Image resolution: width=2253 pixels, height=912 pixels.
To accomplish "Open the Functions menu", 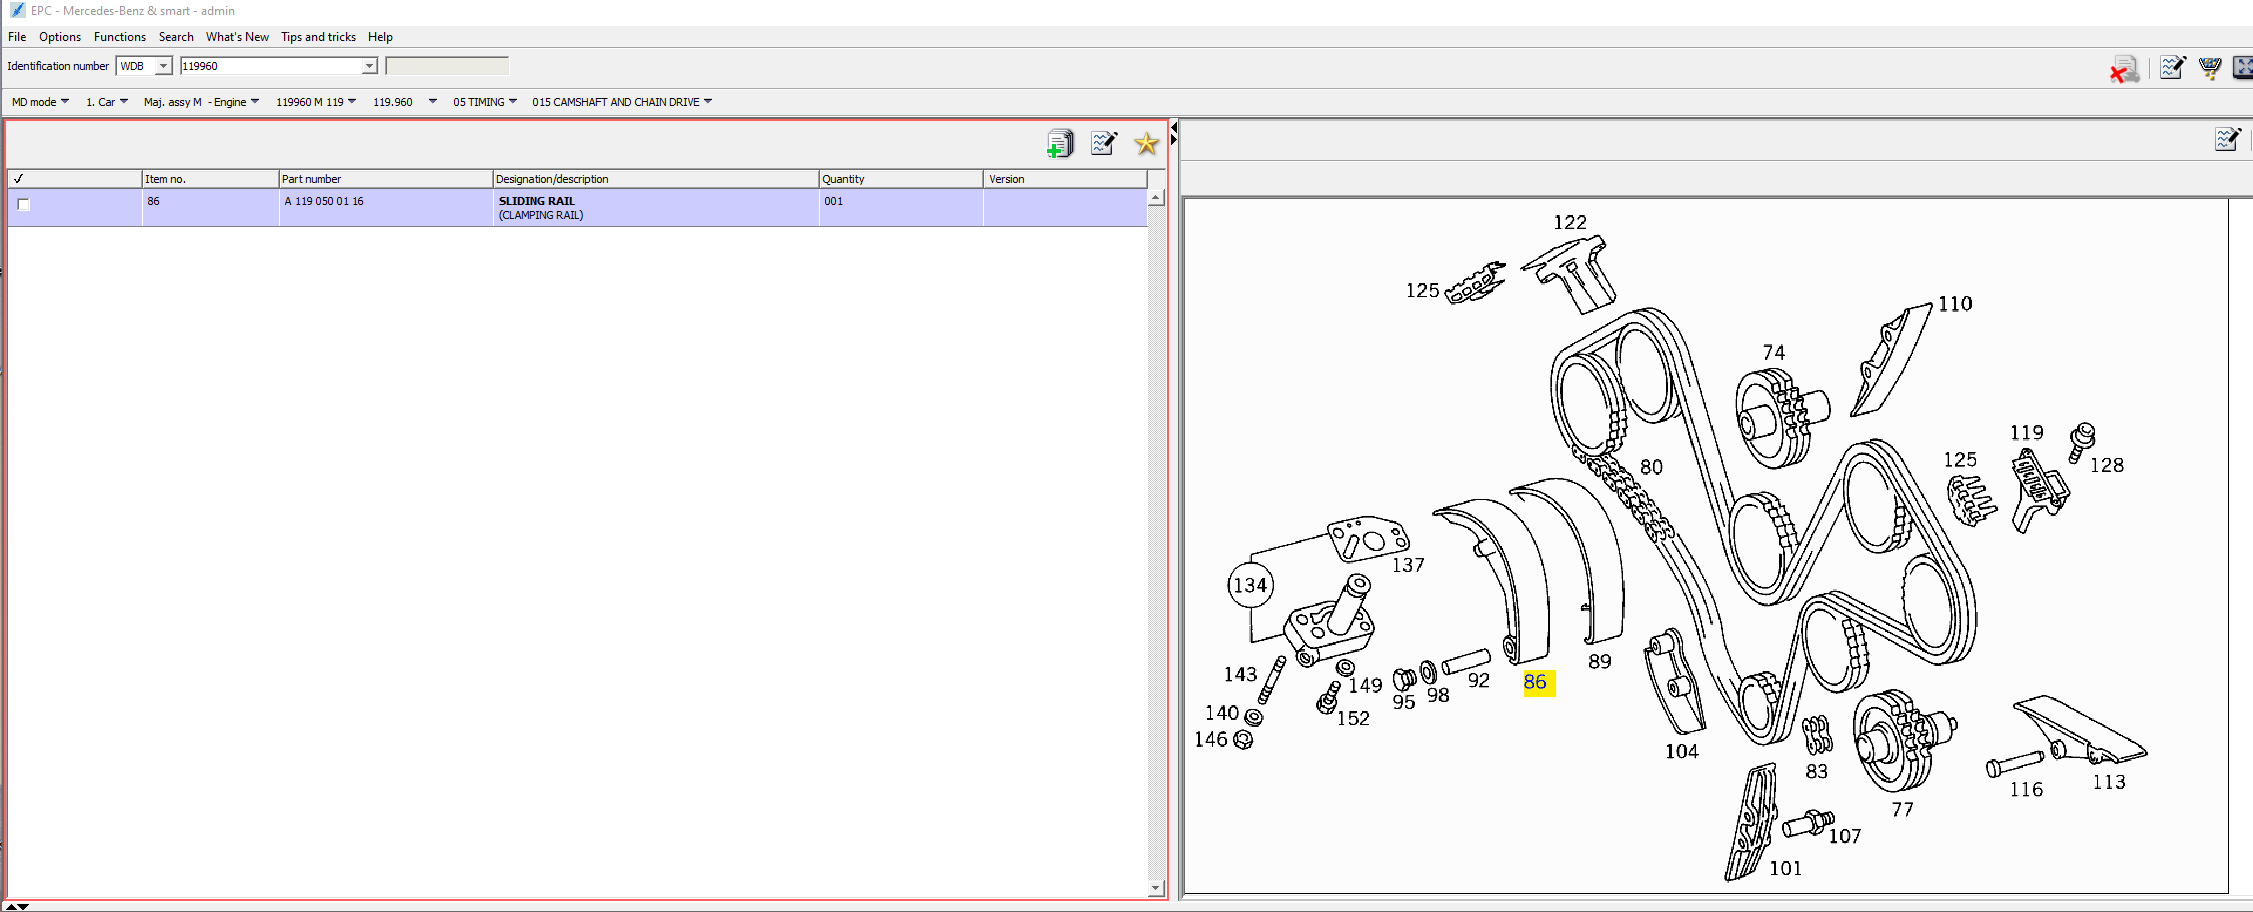I will point(119,37).
